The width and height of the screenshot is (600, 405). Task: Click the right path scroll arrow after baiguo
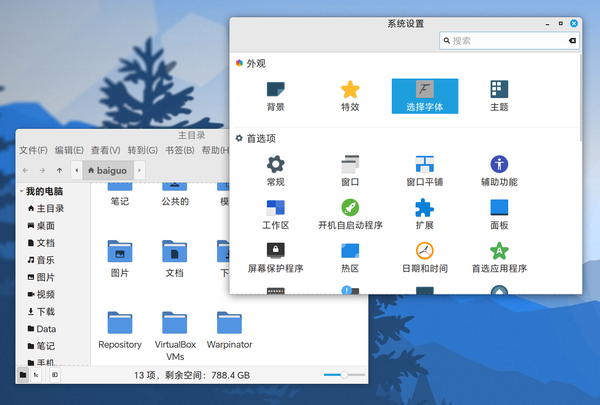pos(139,170)
